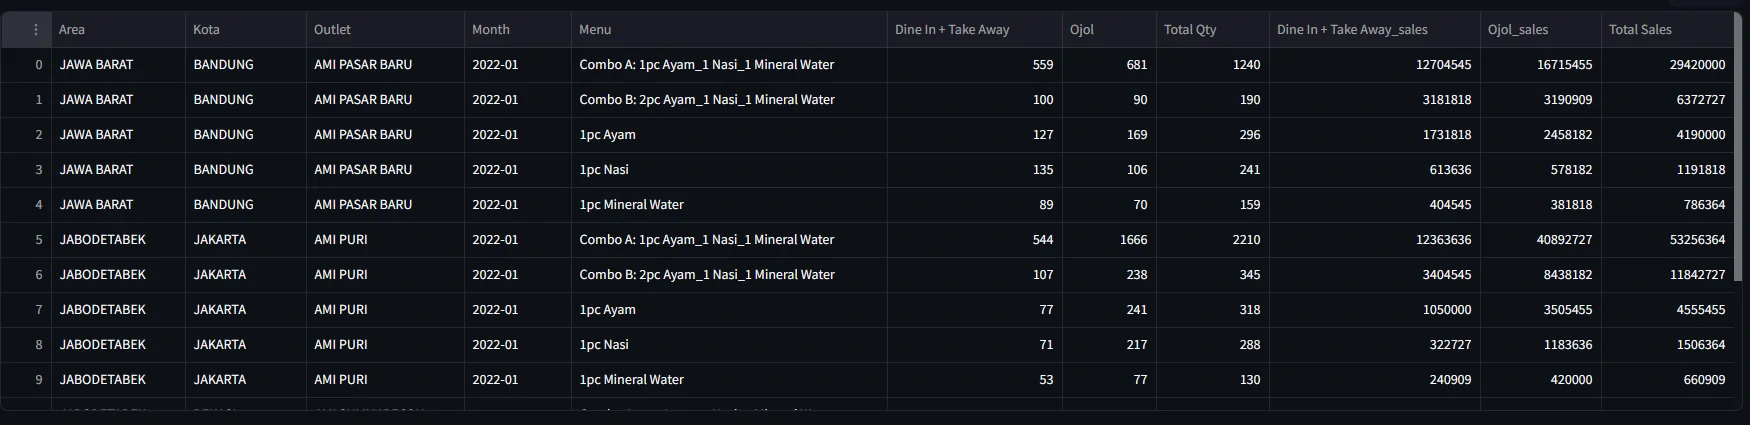This screenshot has height=425, width=1750.
Task: Click Combo A menu cell for AMI PURI
Action: (706, 240)
